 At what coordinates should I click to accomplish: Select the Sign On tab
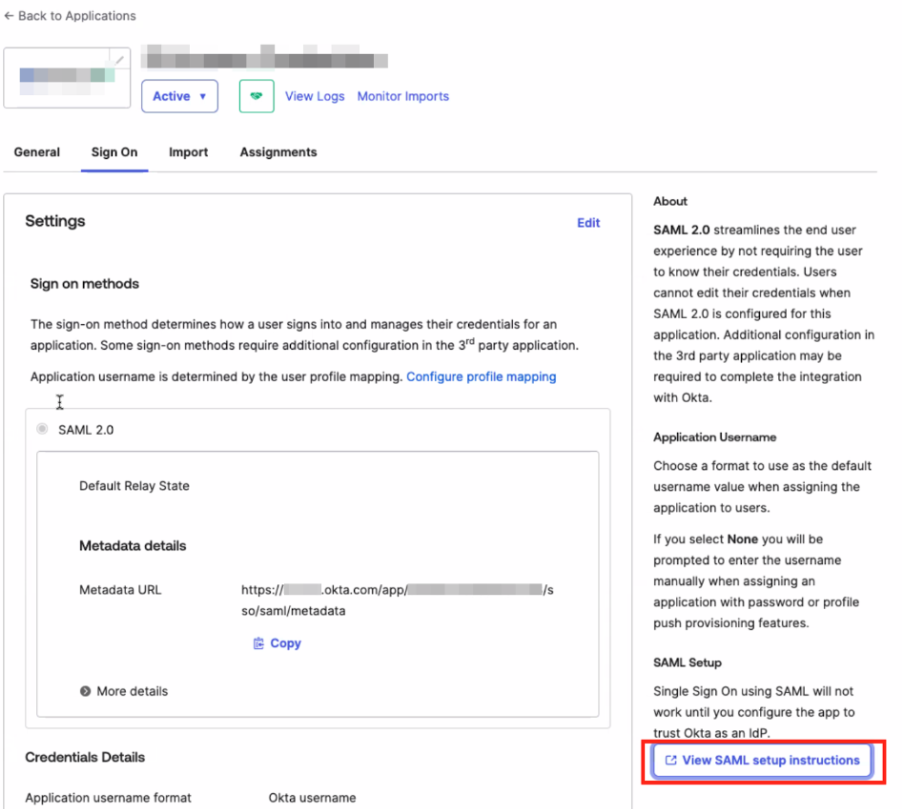(x=114, y=152)
